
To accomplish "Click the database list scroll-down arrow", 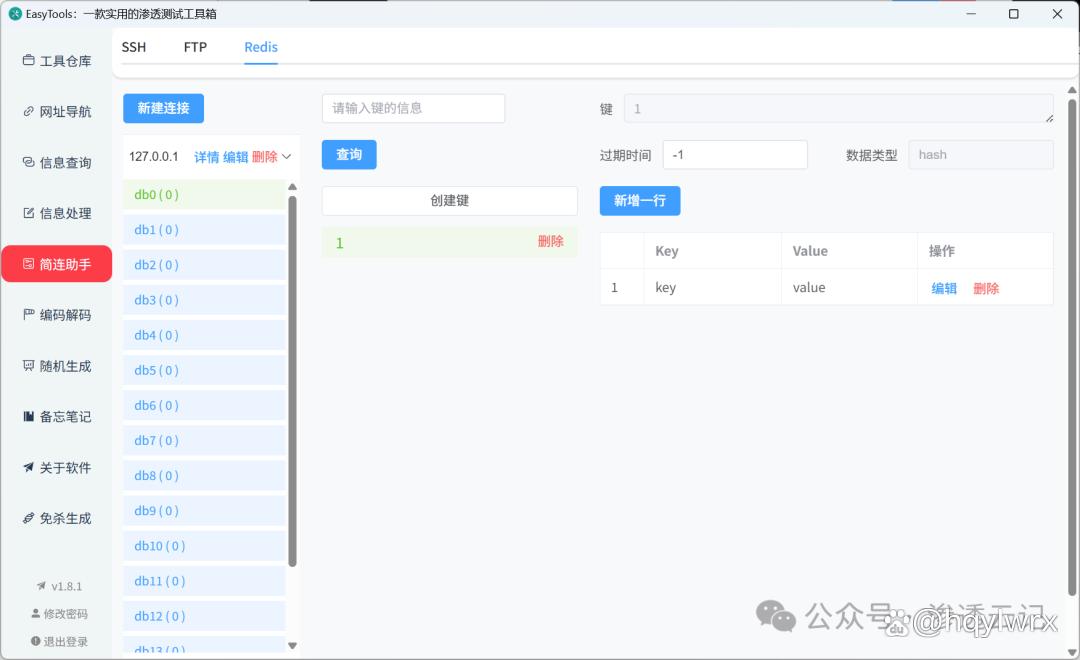I will pyautogui.click(x=292, y=646).
